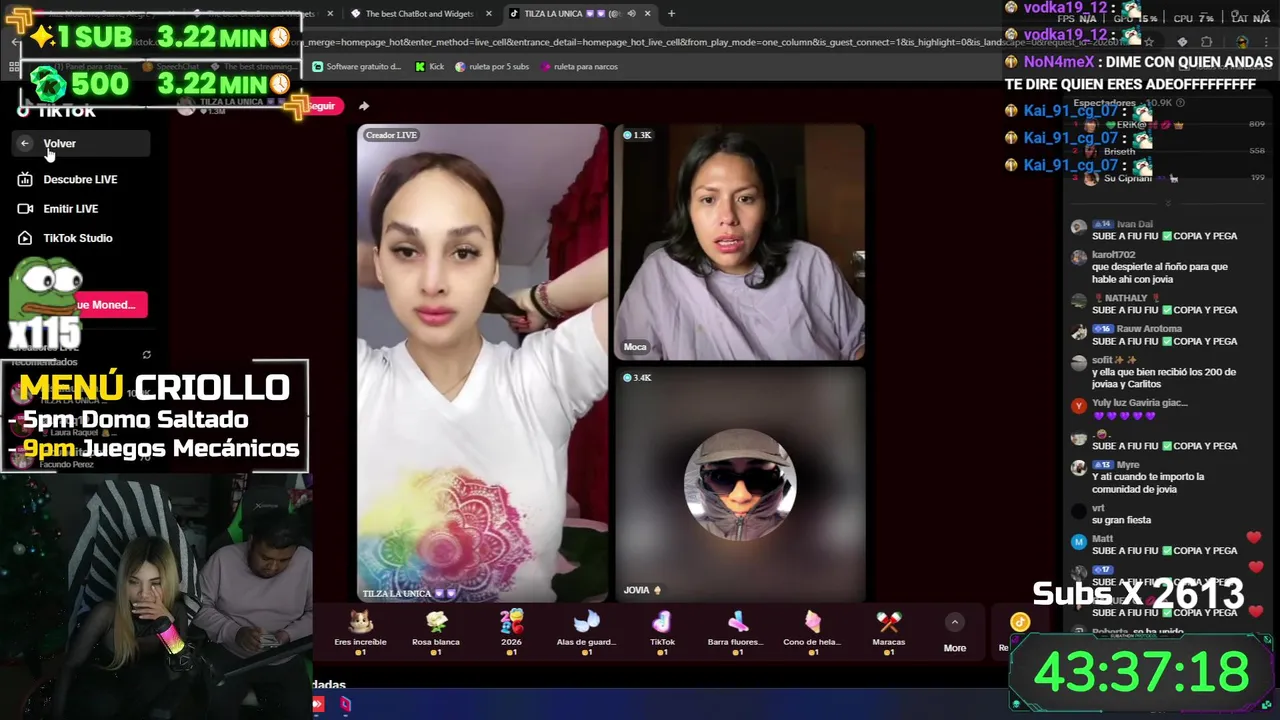
Task: Refresh the recomendados list
Action: (147, 355)
